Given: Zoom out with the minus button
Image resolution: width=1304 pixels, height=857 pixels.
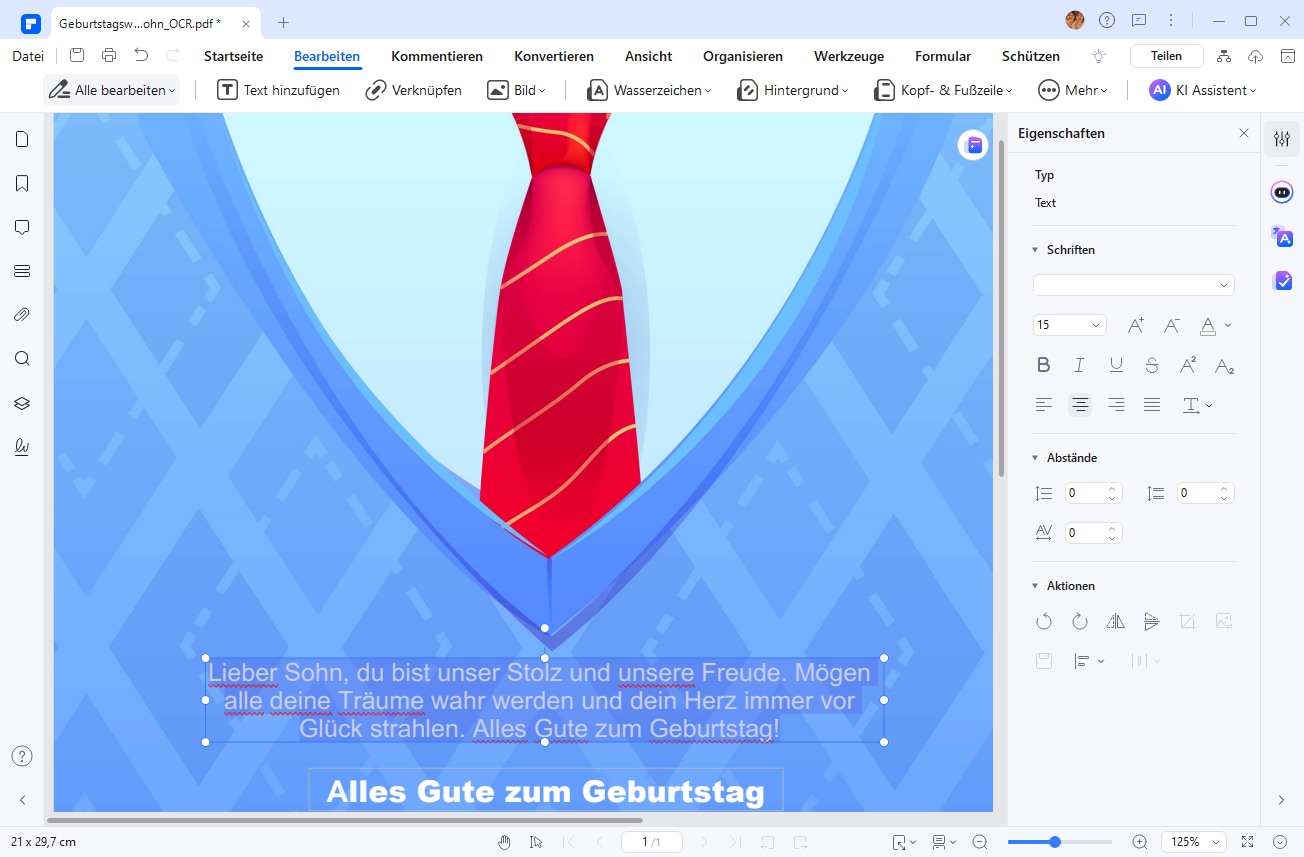Looking at the screenshot, I should (980, 842).
